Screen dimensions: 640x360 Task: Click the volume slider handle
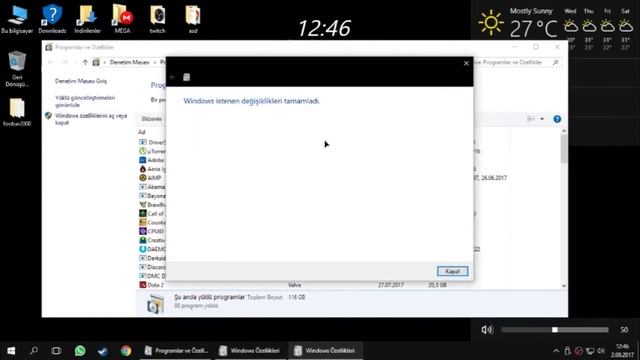coord(555,330)
